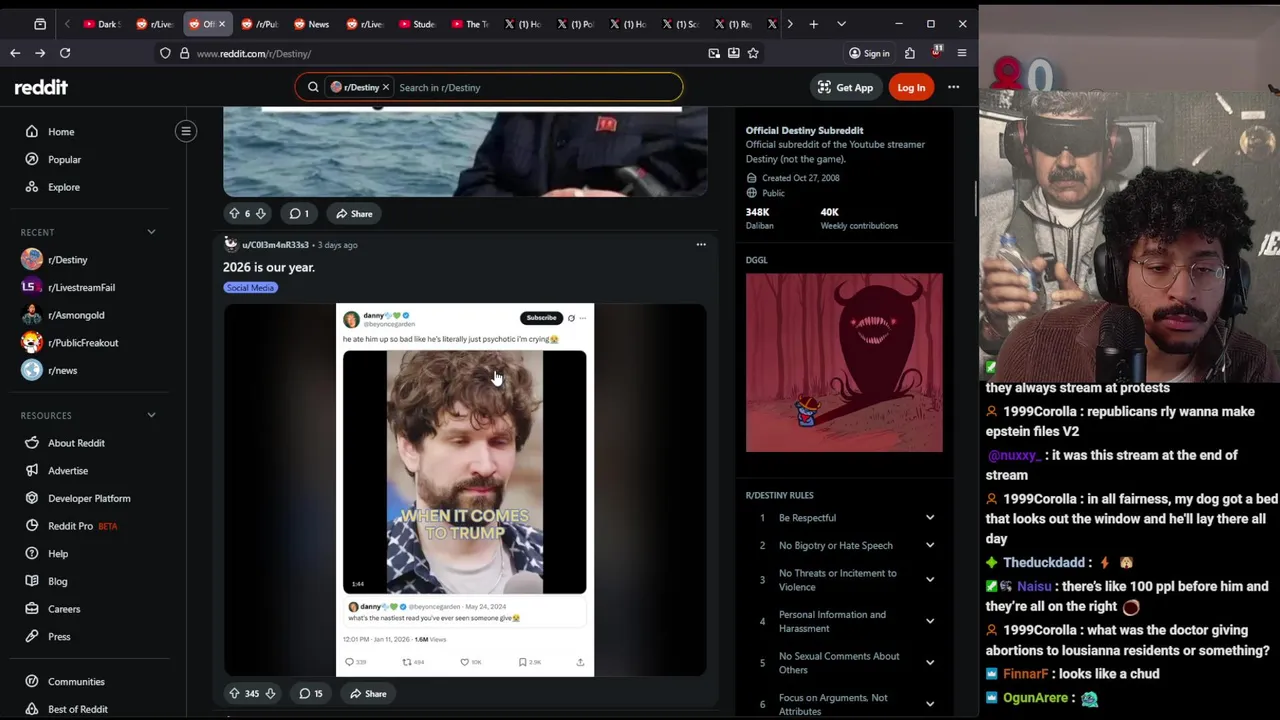Image resolution: width=1280 pixels, height=720 pixels.
Task: Open the '2026 is our year.' post title
Action: click(269, 267)
